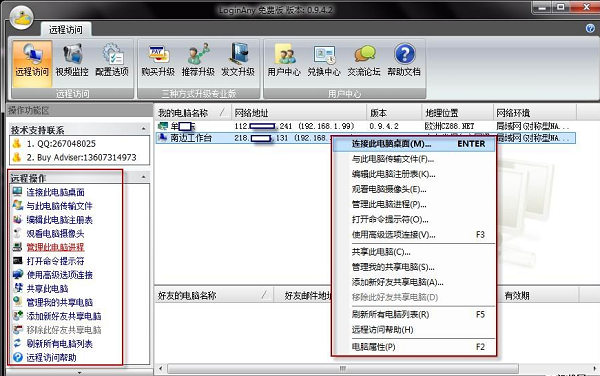
Task: Open the 视频监控 video monitoring tool
Action: (x=72, y=60)
